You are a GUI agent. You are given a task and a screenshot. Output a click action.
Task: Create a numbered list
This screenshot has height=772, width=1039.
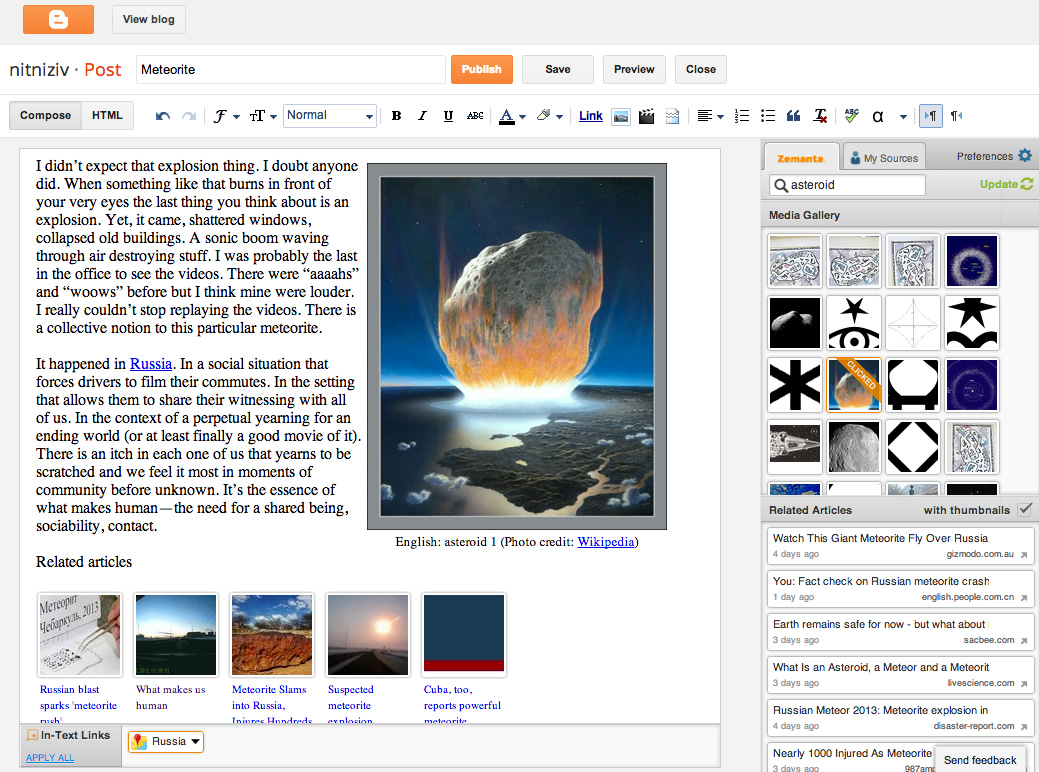742,116
